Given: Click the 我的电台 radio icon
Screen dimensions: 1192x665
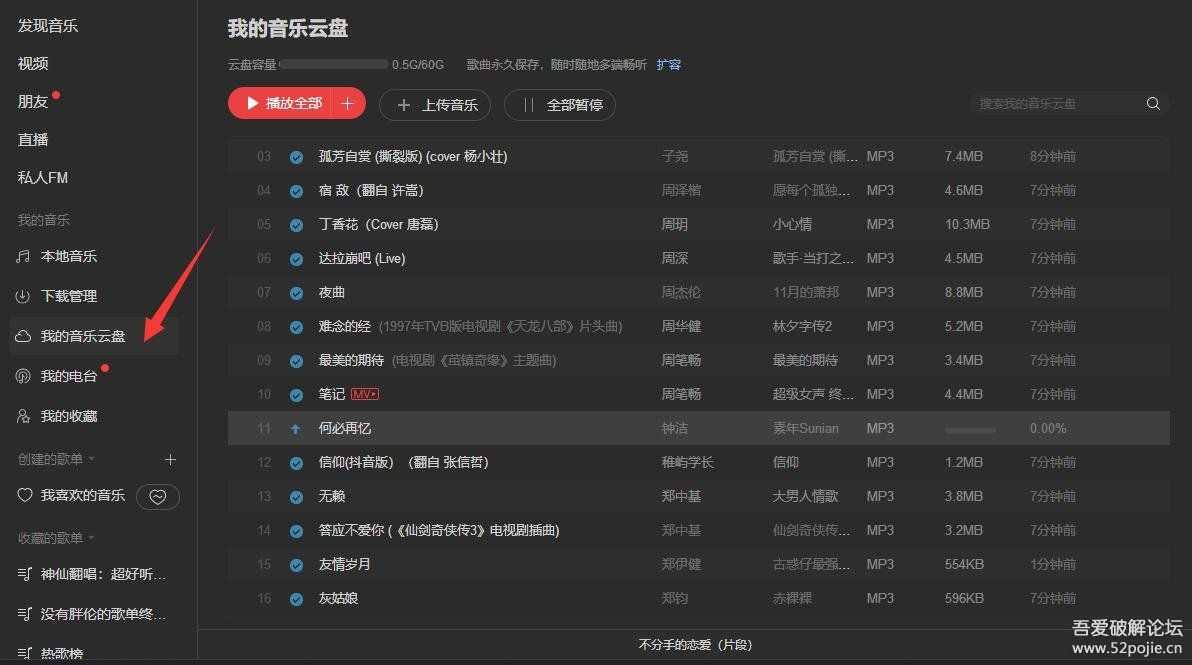Looking at the screenshot, I should tap(24, 376).
